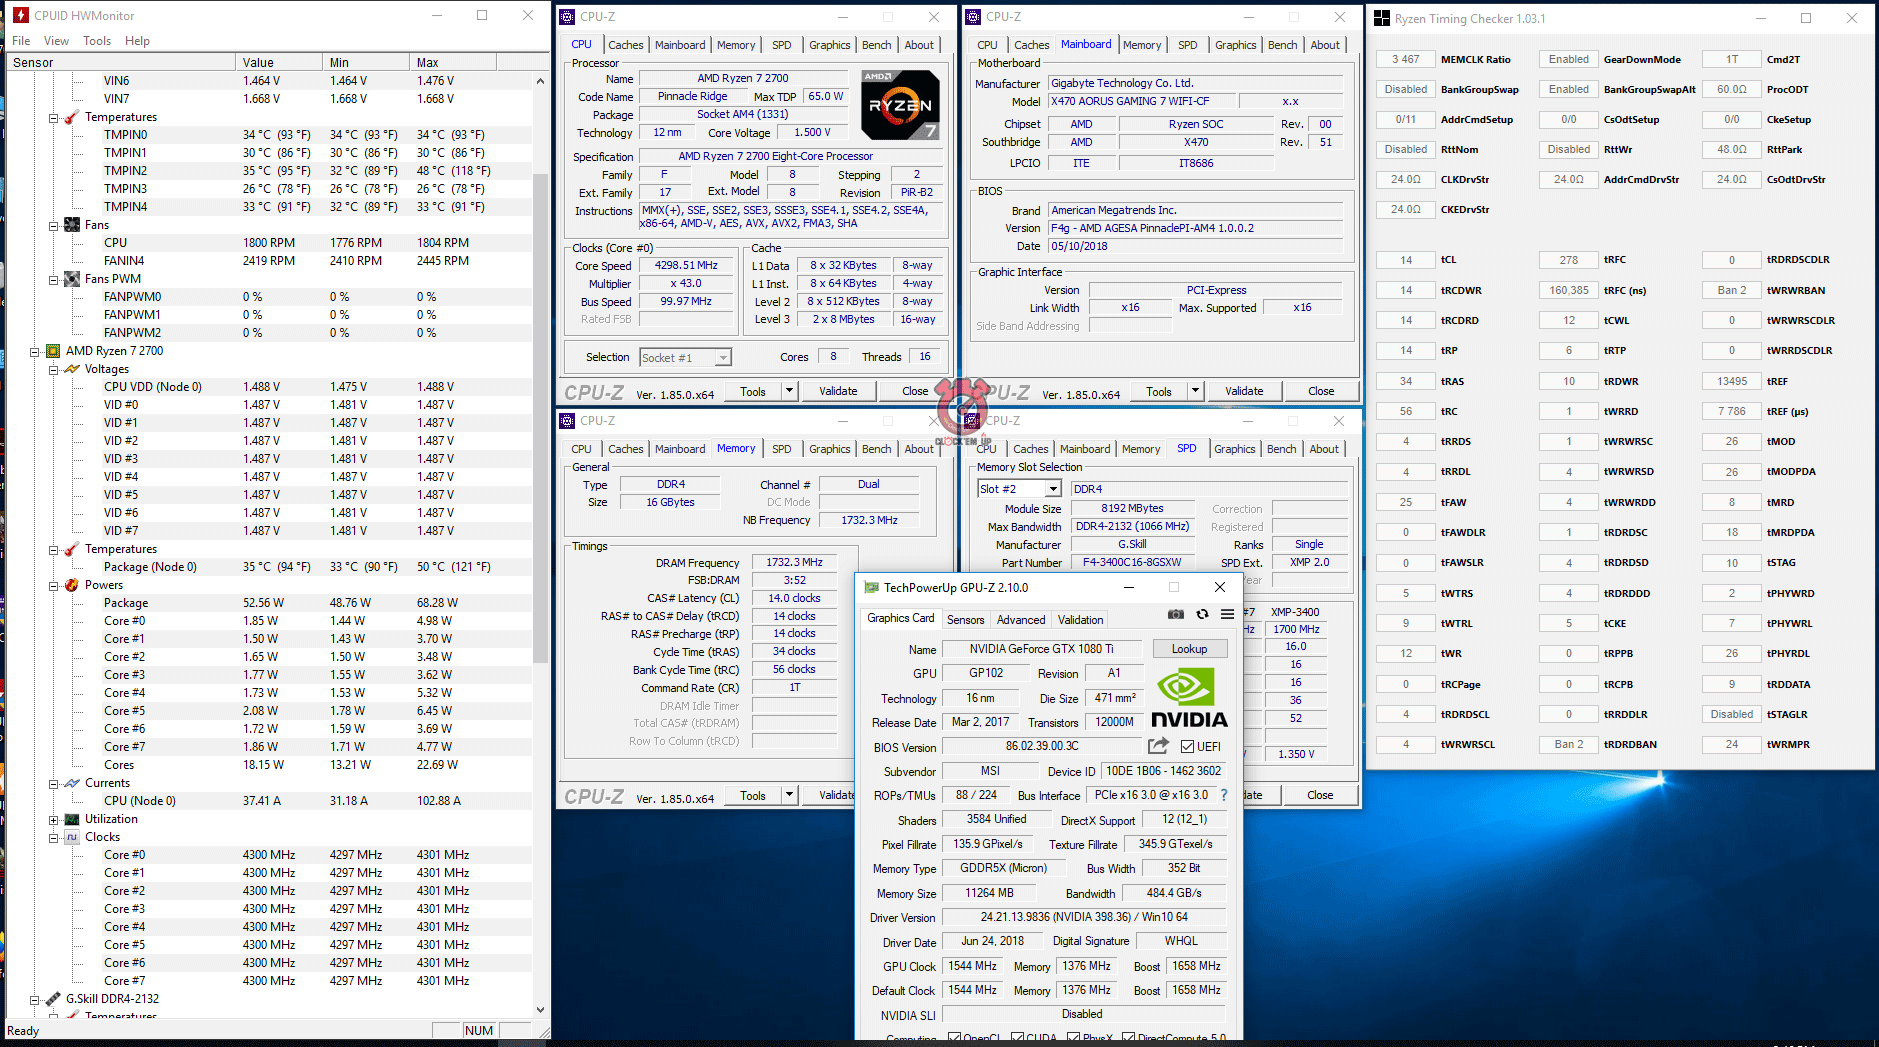Toggle the PhysX checkbox

(1073, 1038)
